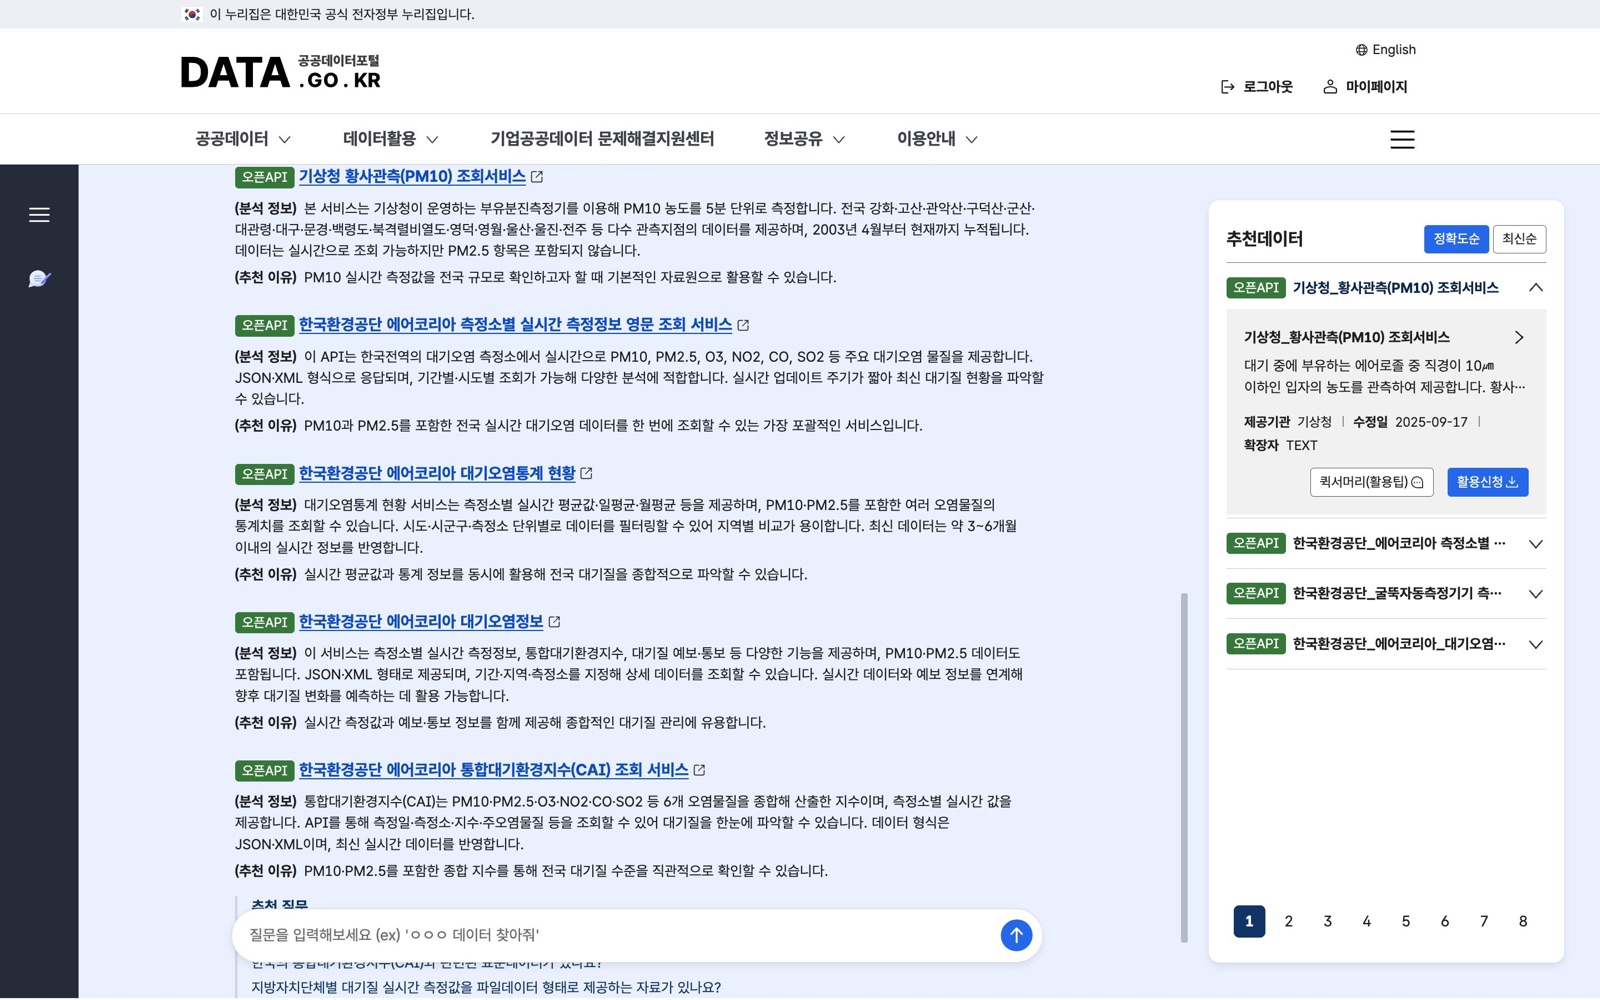Click 오픈API badge beside 굴뚝자동측정기기 sidebar item
1600x1000 pixels.
1256,593
